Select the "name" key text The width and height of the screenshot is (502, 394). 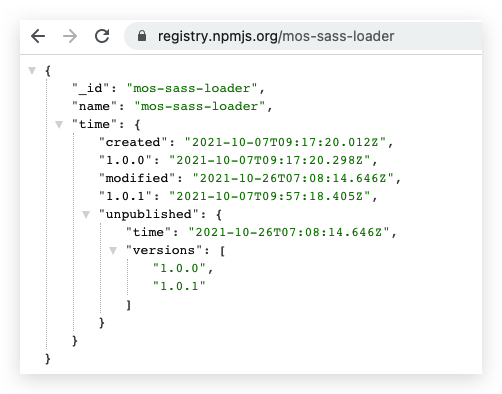(95, 106)
